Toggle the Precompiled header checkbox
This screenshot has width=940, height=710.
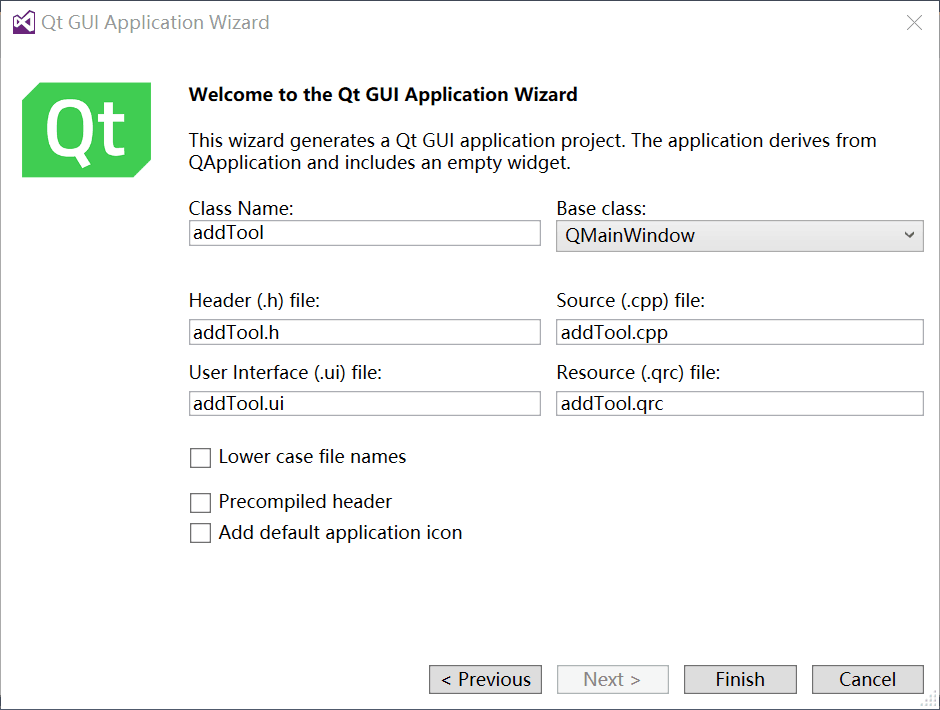click(x=201, y=503)
